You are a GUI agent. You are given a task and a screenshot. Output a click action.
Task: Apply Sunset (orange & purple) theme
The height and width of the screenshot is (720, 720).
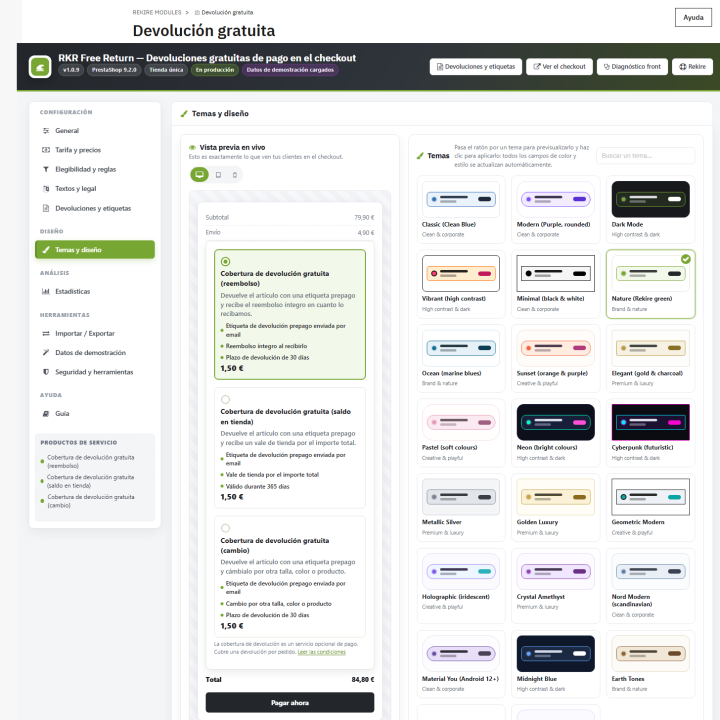point(556,359)
